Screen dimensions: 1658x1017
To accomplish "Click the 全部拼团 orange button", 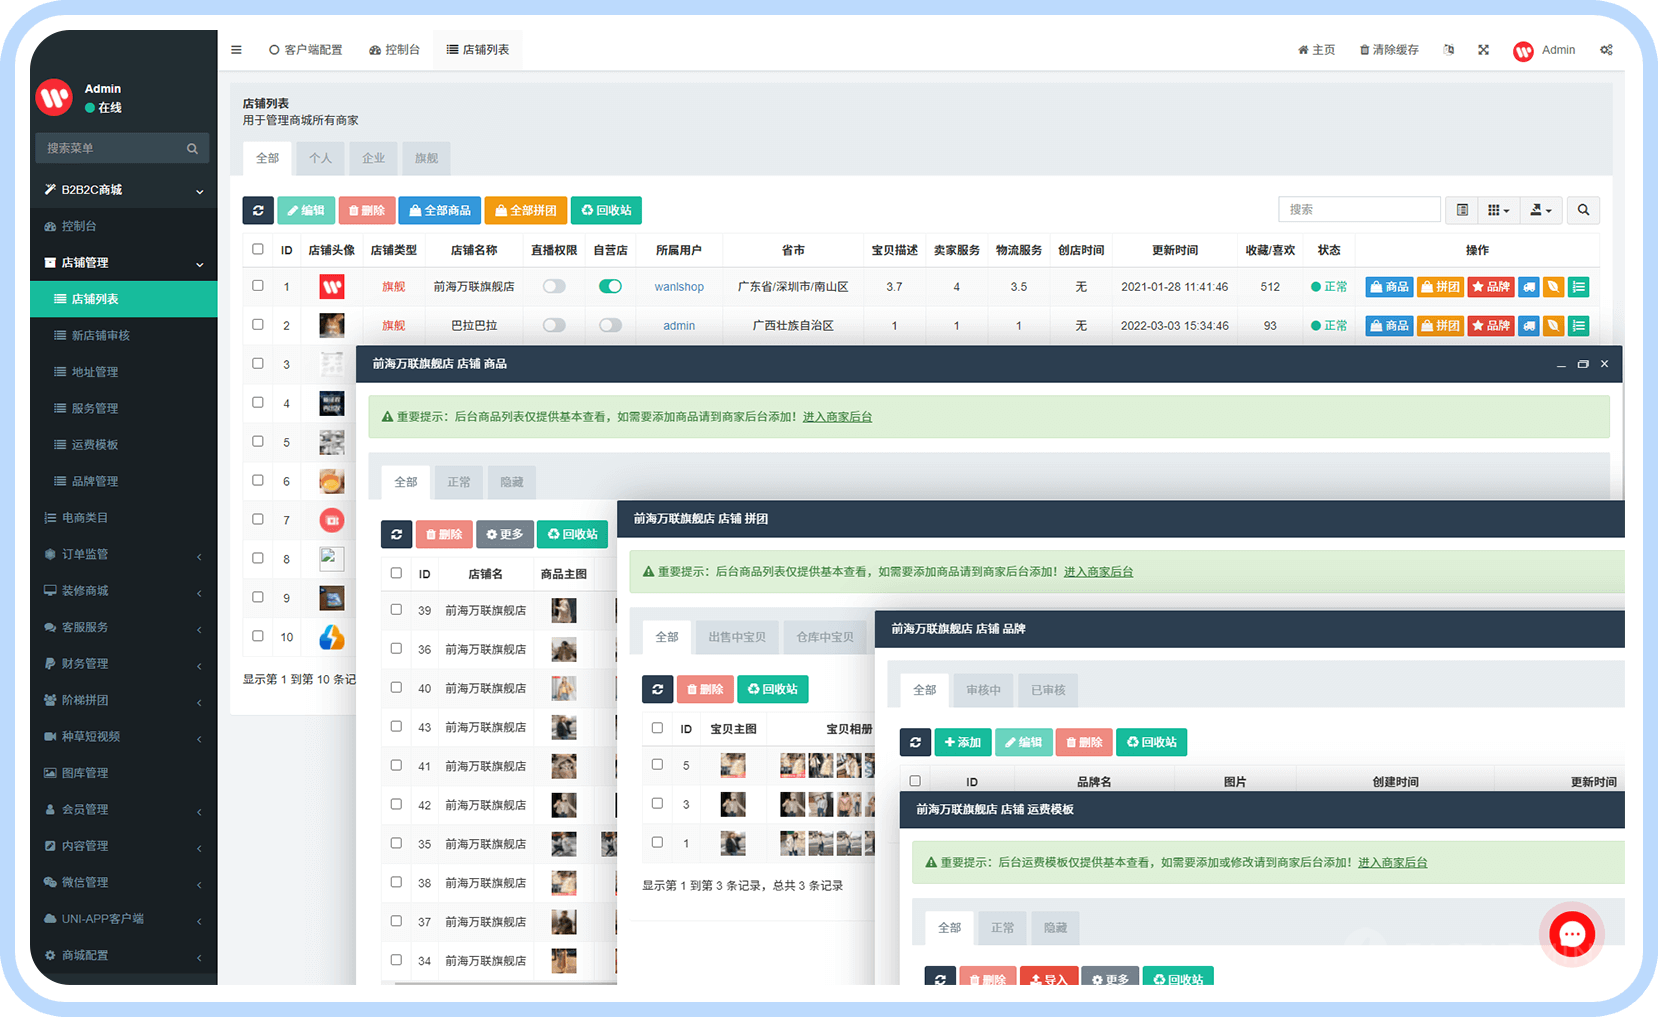I will 526,211.
